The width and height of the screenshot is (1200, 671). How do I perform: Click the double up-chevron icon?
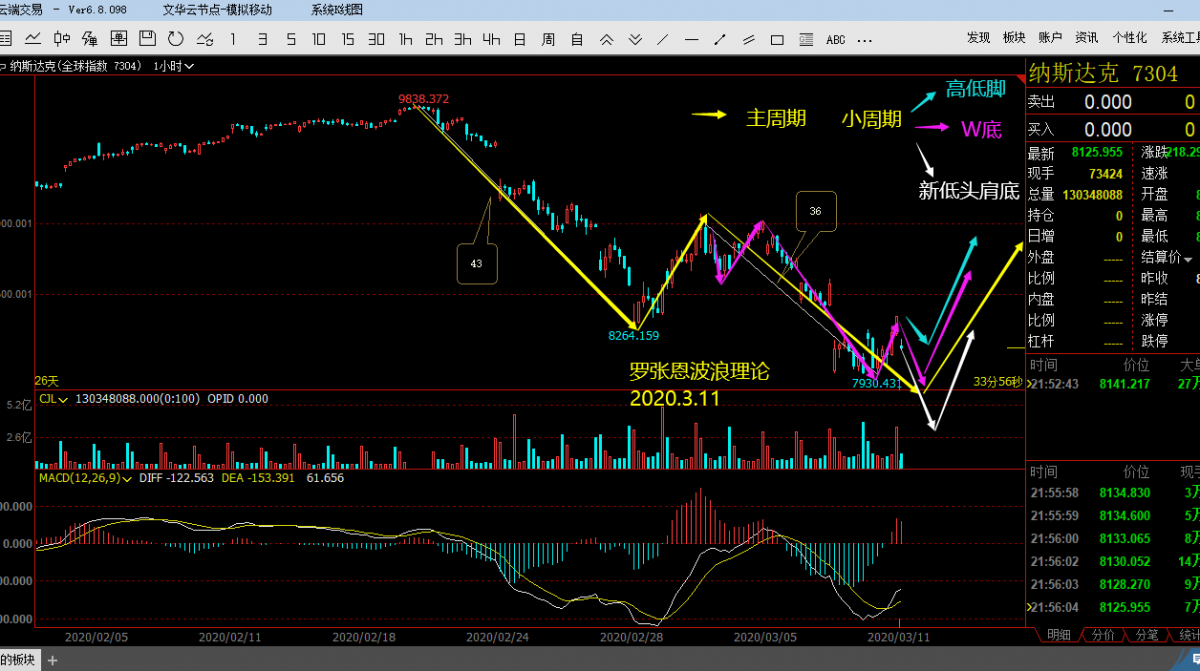coord(606,39)
